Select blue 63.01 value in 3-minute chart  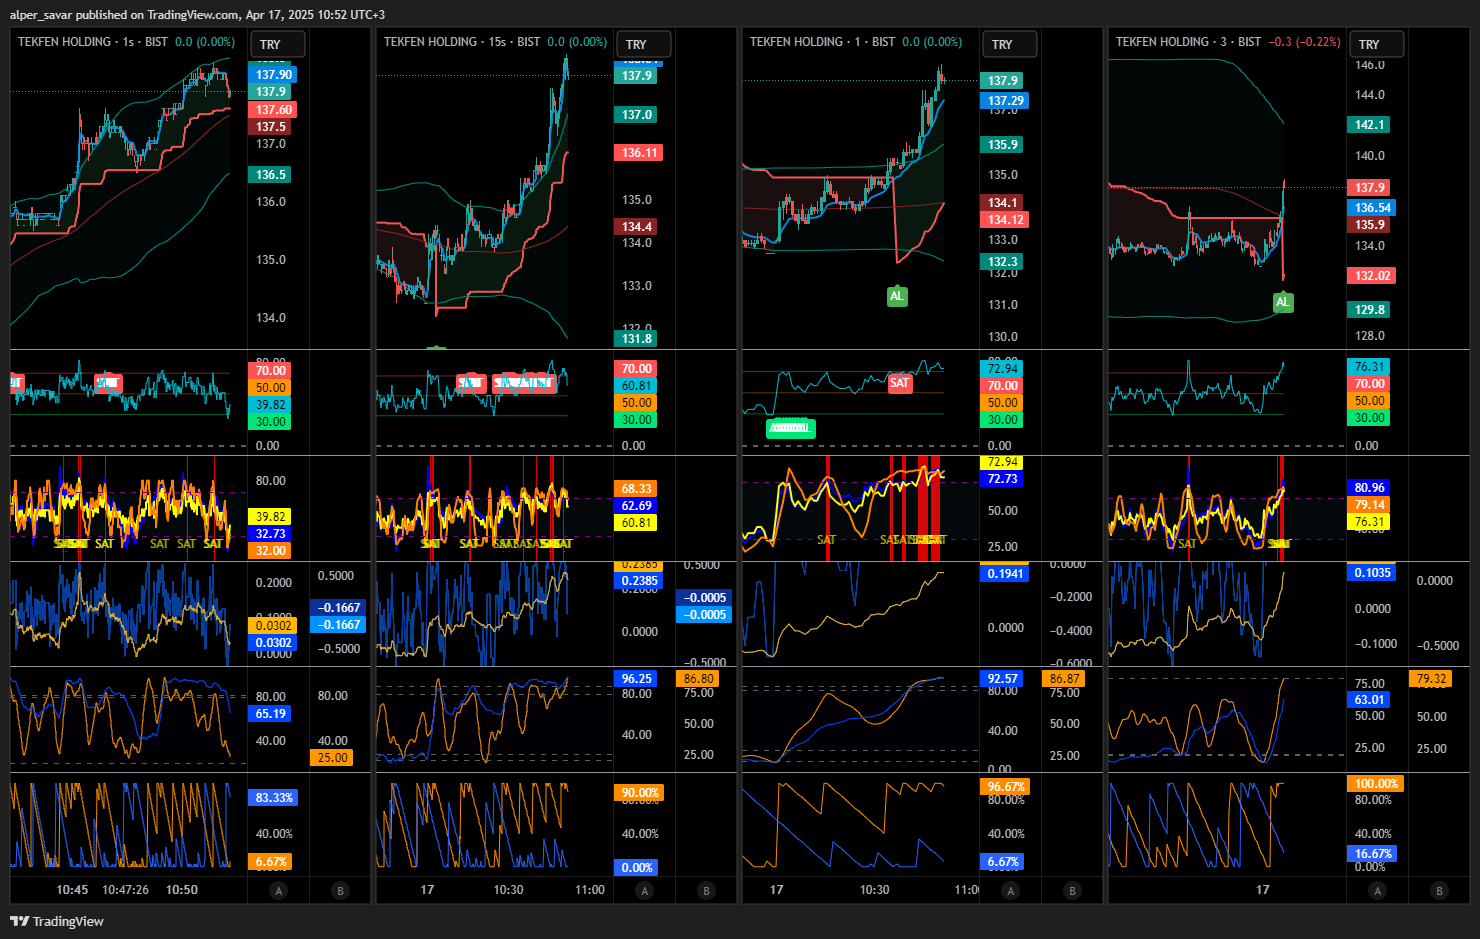click(1369, 700)
